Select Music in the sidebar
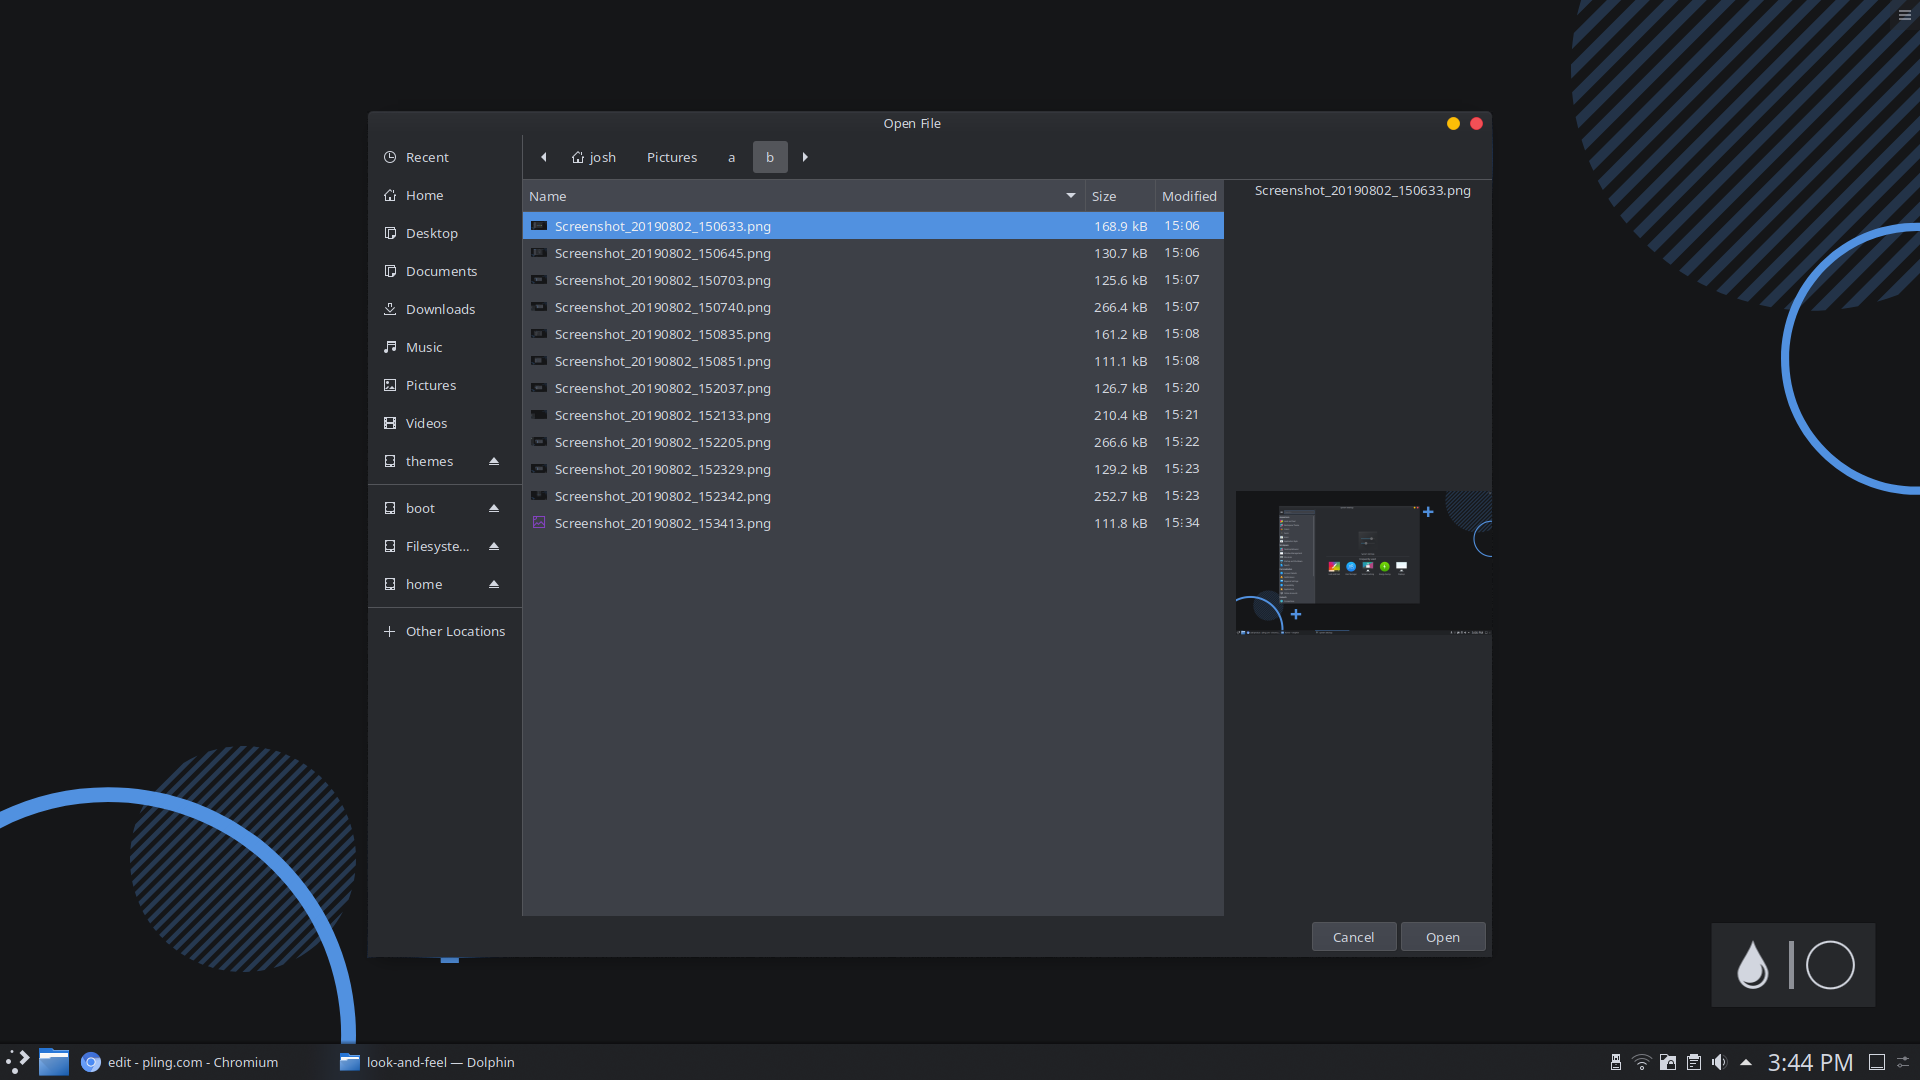1920x1080 pixels. 444,347
